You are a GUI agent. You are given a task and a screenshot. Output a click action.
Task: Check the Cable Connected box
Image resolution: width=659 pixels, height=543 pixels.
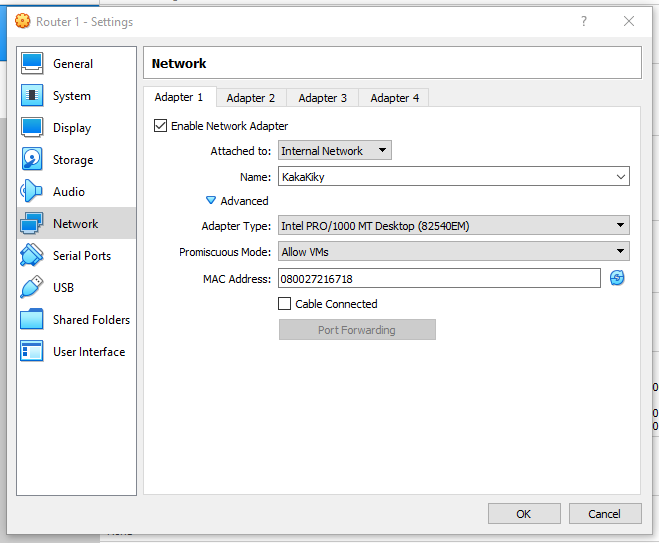(x=285, y=303)
